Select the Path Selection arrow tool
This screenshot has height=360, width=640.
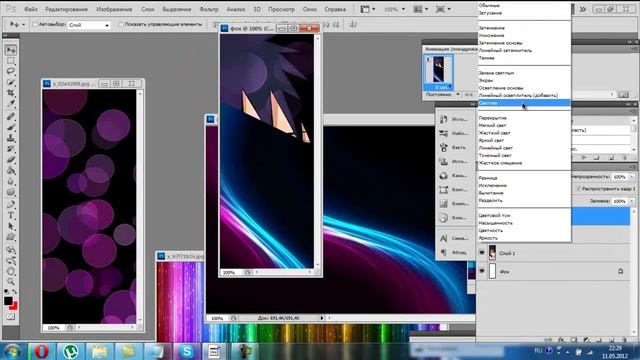pos(11,226)
